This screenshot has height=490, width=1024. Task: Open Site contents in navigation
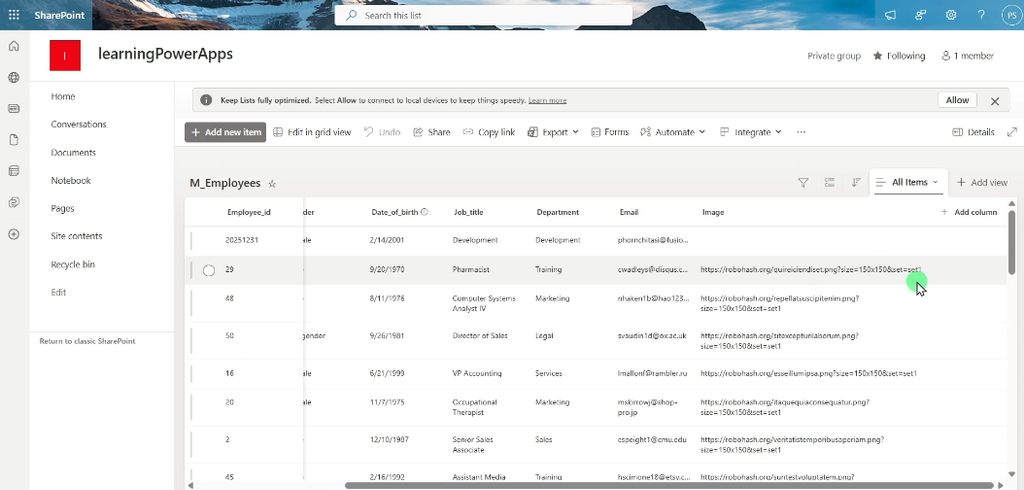pos(76,236)
